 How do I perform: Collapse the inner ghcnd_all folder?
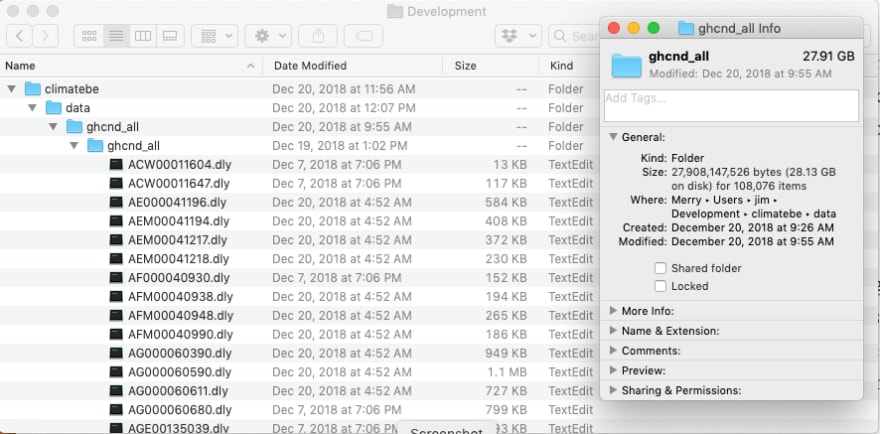[74, 145]
